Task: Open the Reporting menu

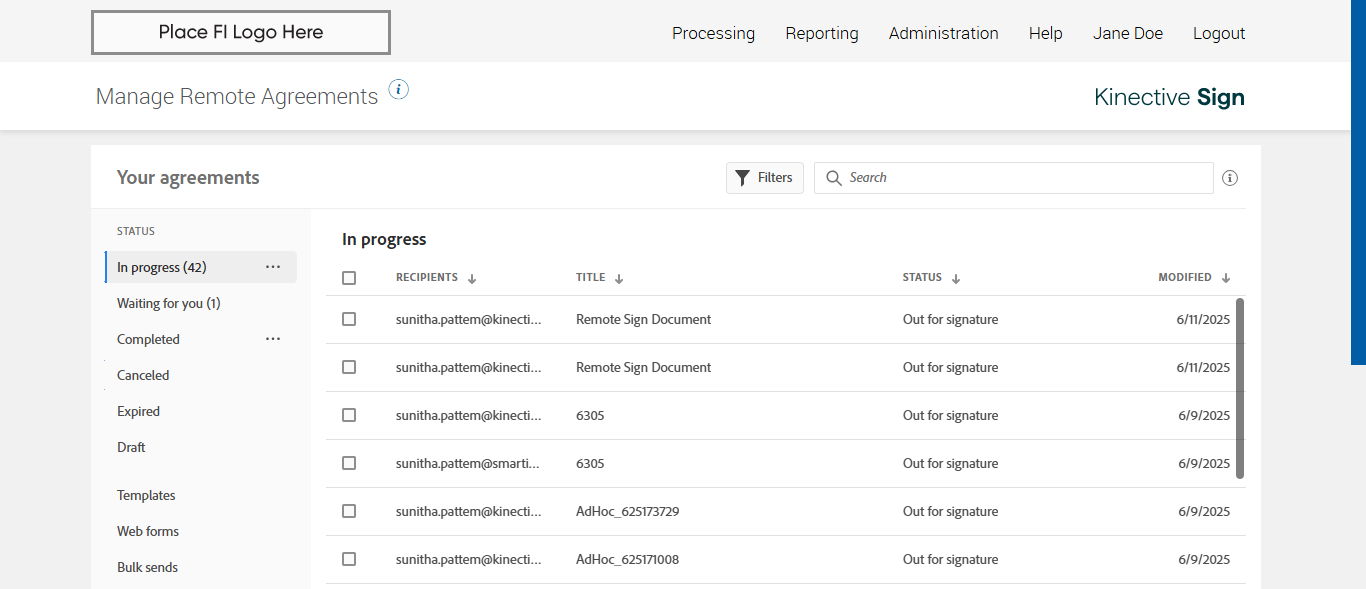Action: point(821,33)
